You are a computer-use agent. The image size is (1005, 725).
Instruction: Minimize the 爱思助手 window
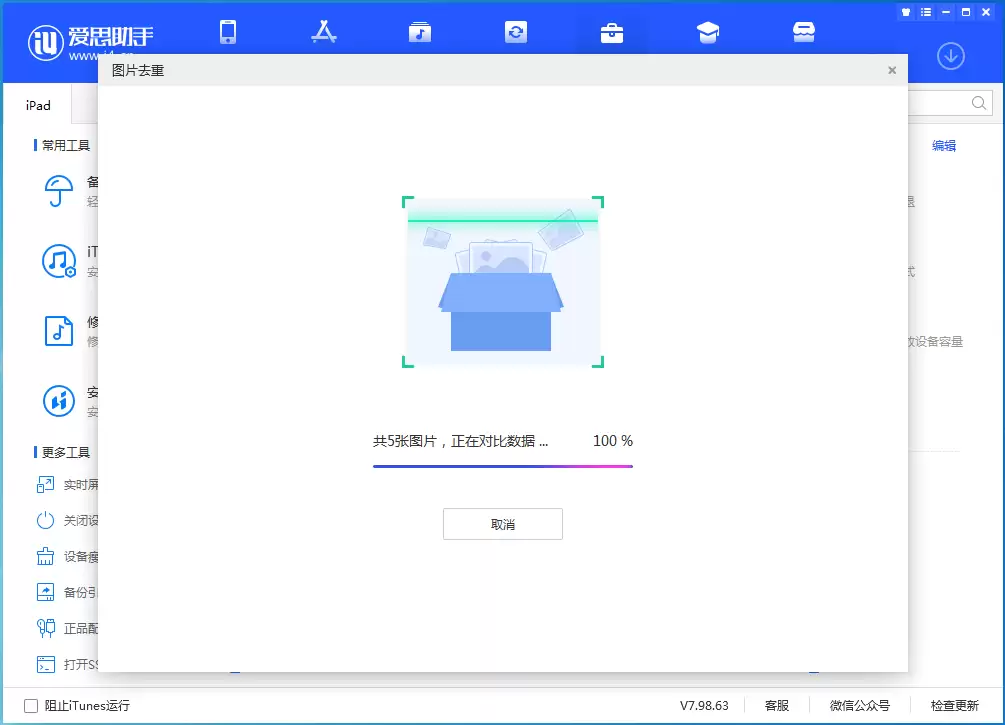click(946, 12)
